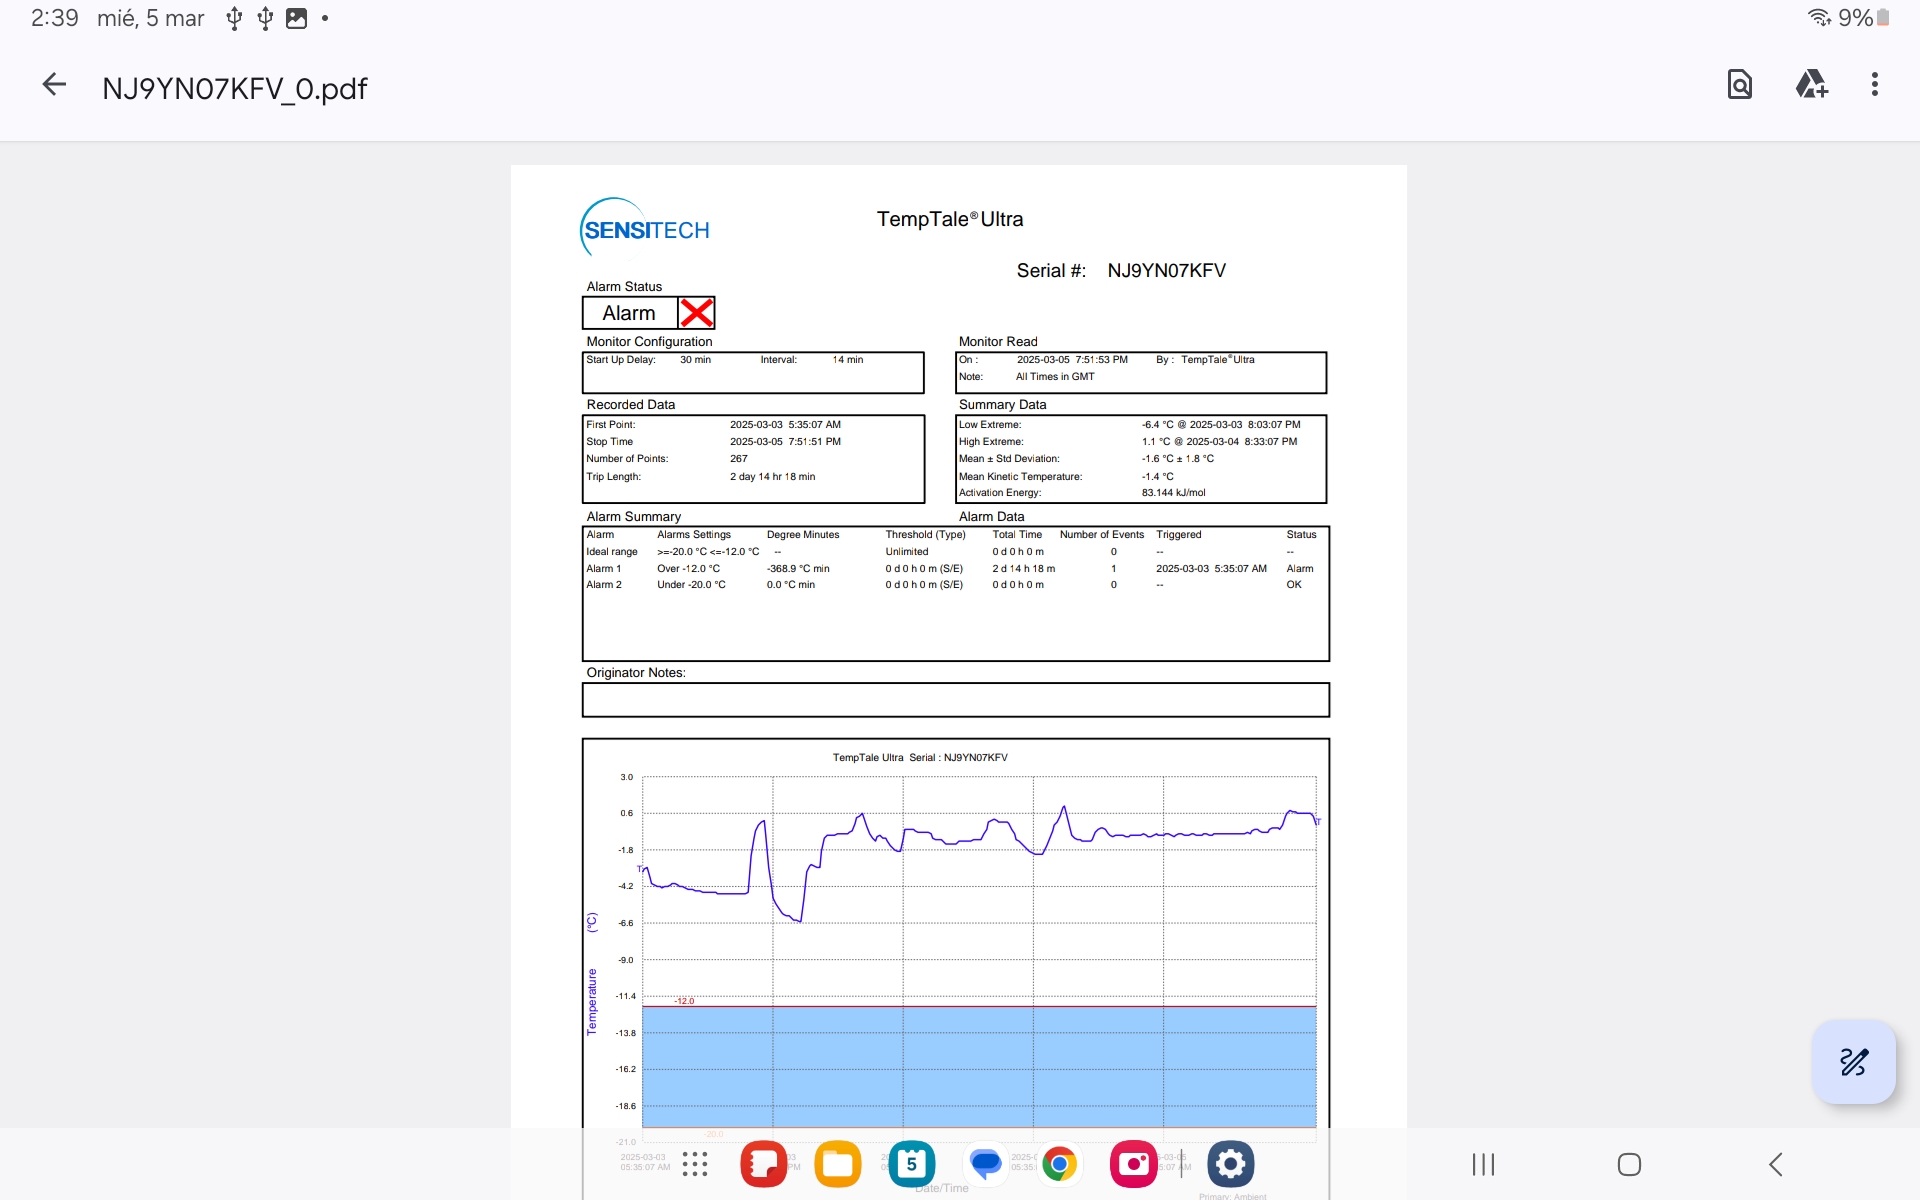Screen dimensions: 1920x1200
Task: Tap the file title NJ9YN07KFV_0.pdf
Action: click(235, 89)
